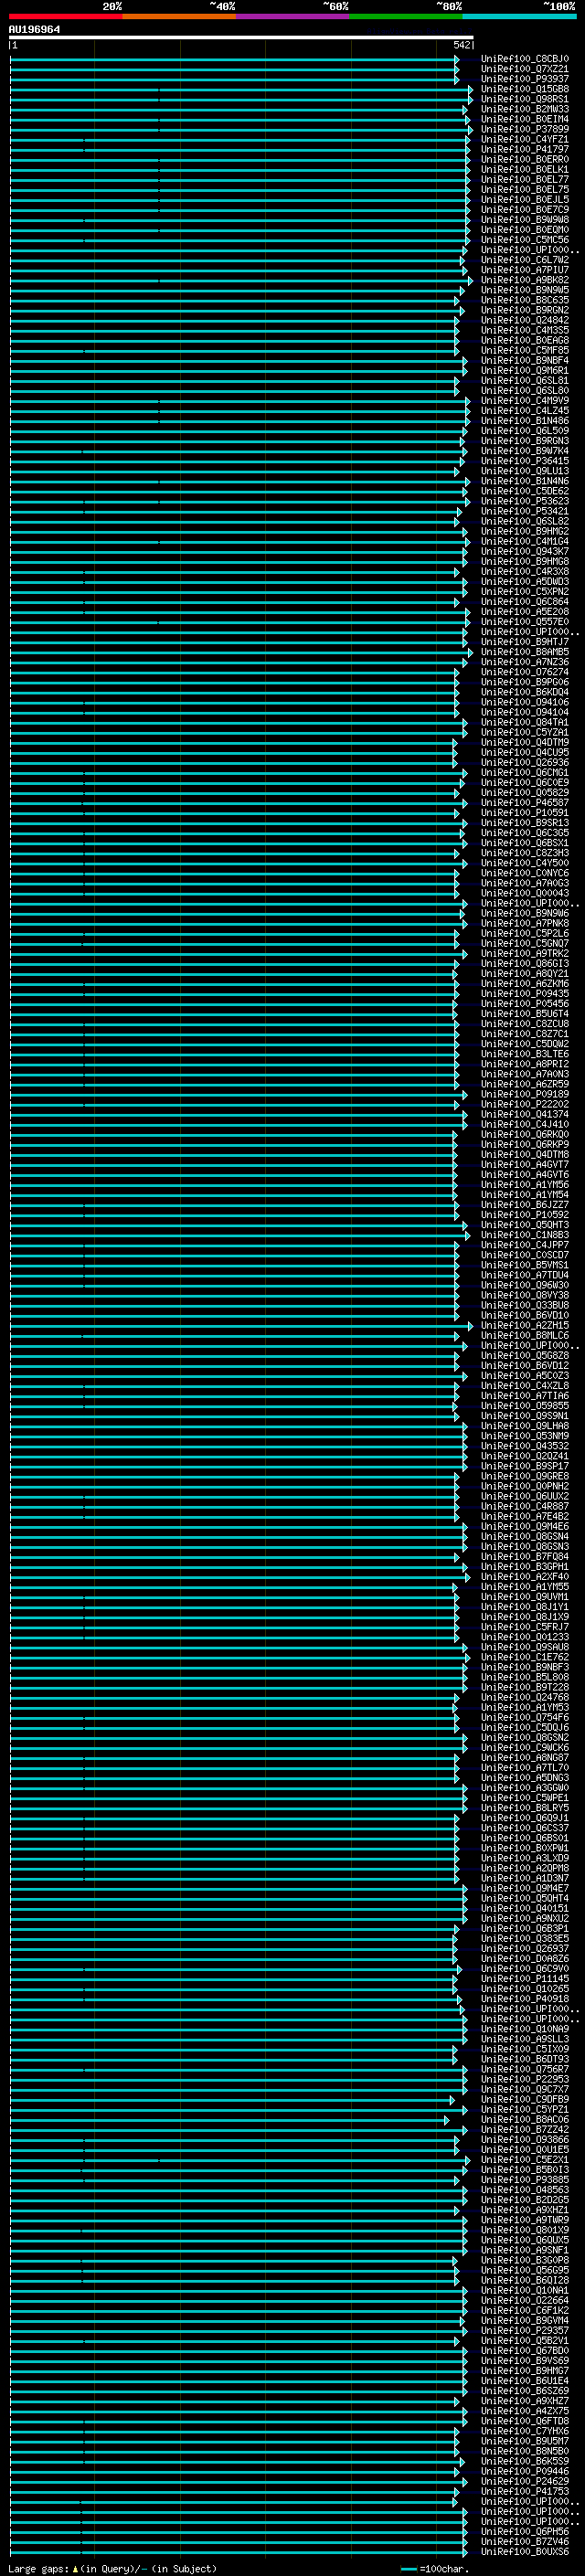
Task: Click the query end position 542
Action: pos(462,45)
